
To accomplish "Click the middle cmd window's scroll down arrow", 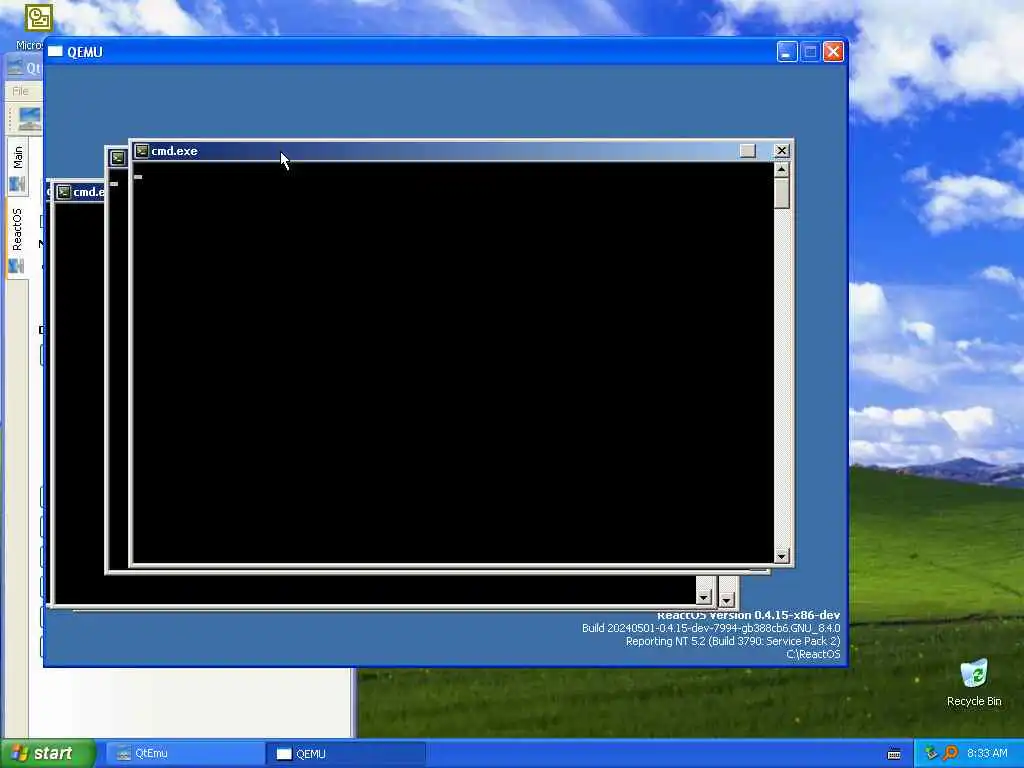I will (727, 599).
